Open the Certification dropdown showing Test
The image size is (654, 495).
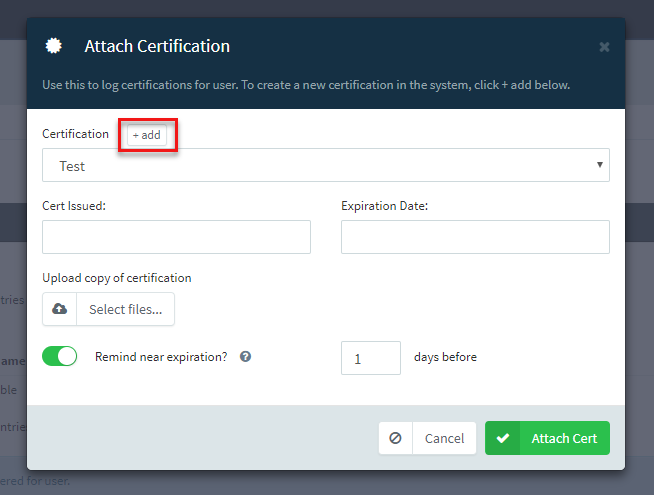coord(326,165)
